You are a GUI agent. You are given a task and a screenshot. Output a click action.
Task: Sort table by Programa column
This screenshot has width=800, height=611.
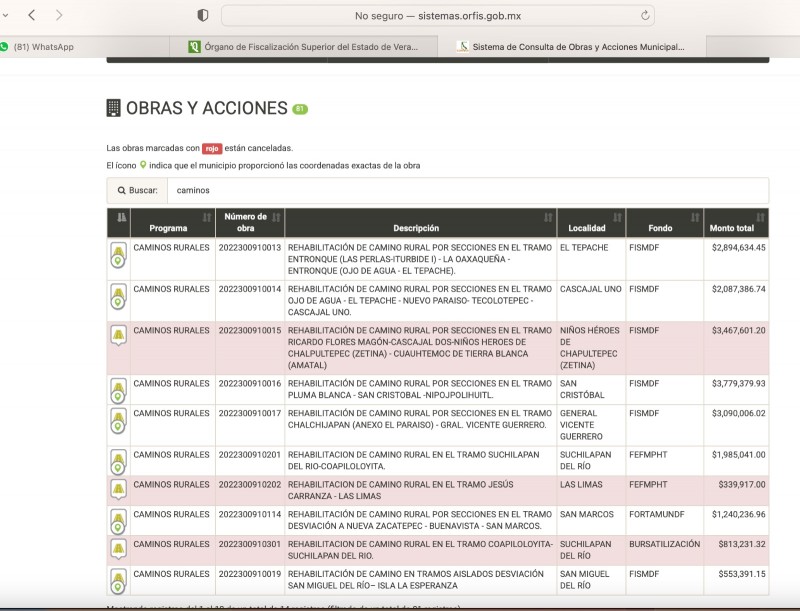point(173,223)
